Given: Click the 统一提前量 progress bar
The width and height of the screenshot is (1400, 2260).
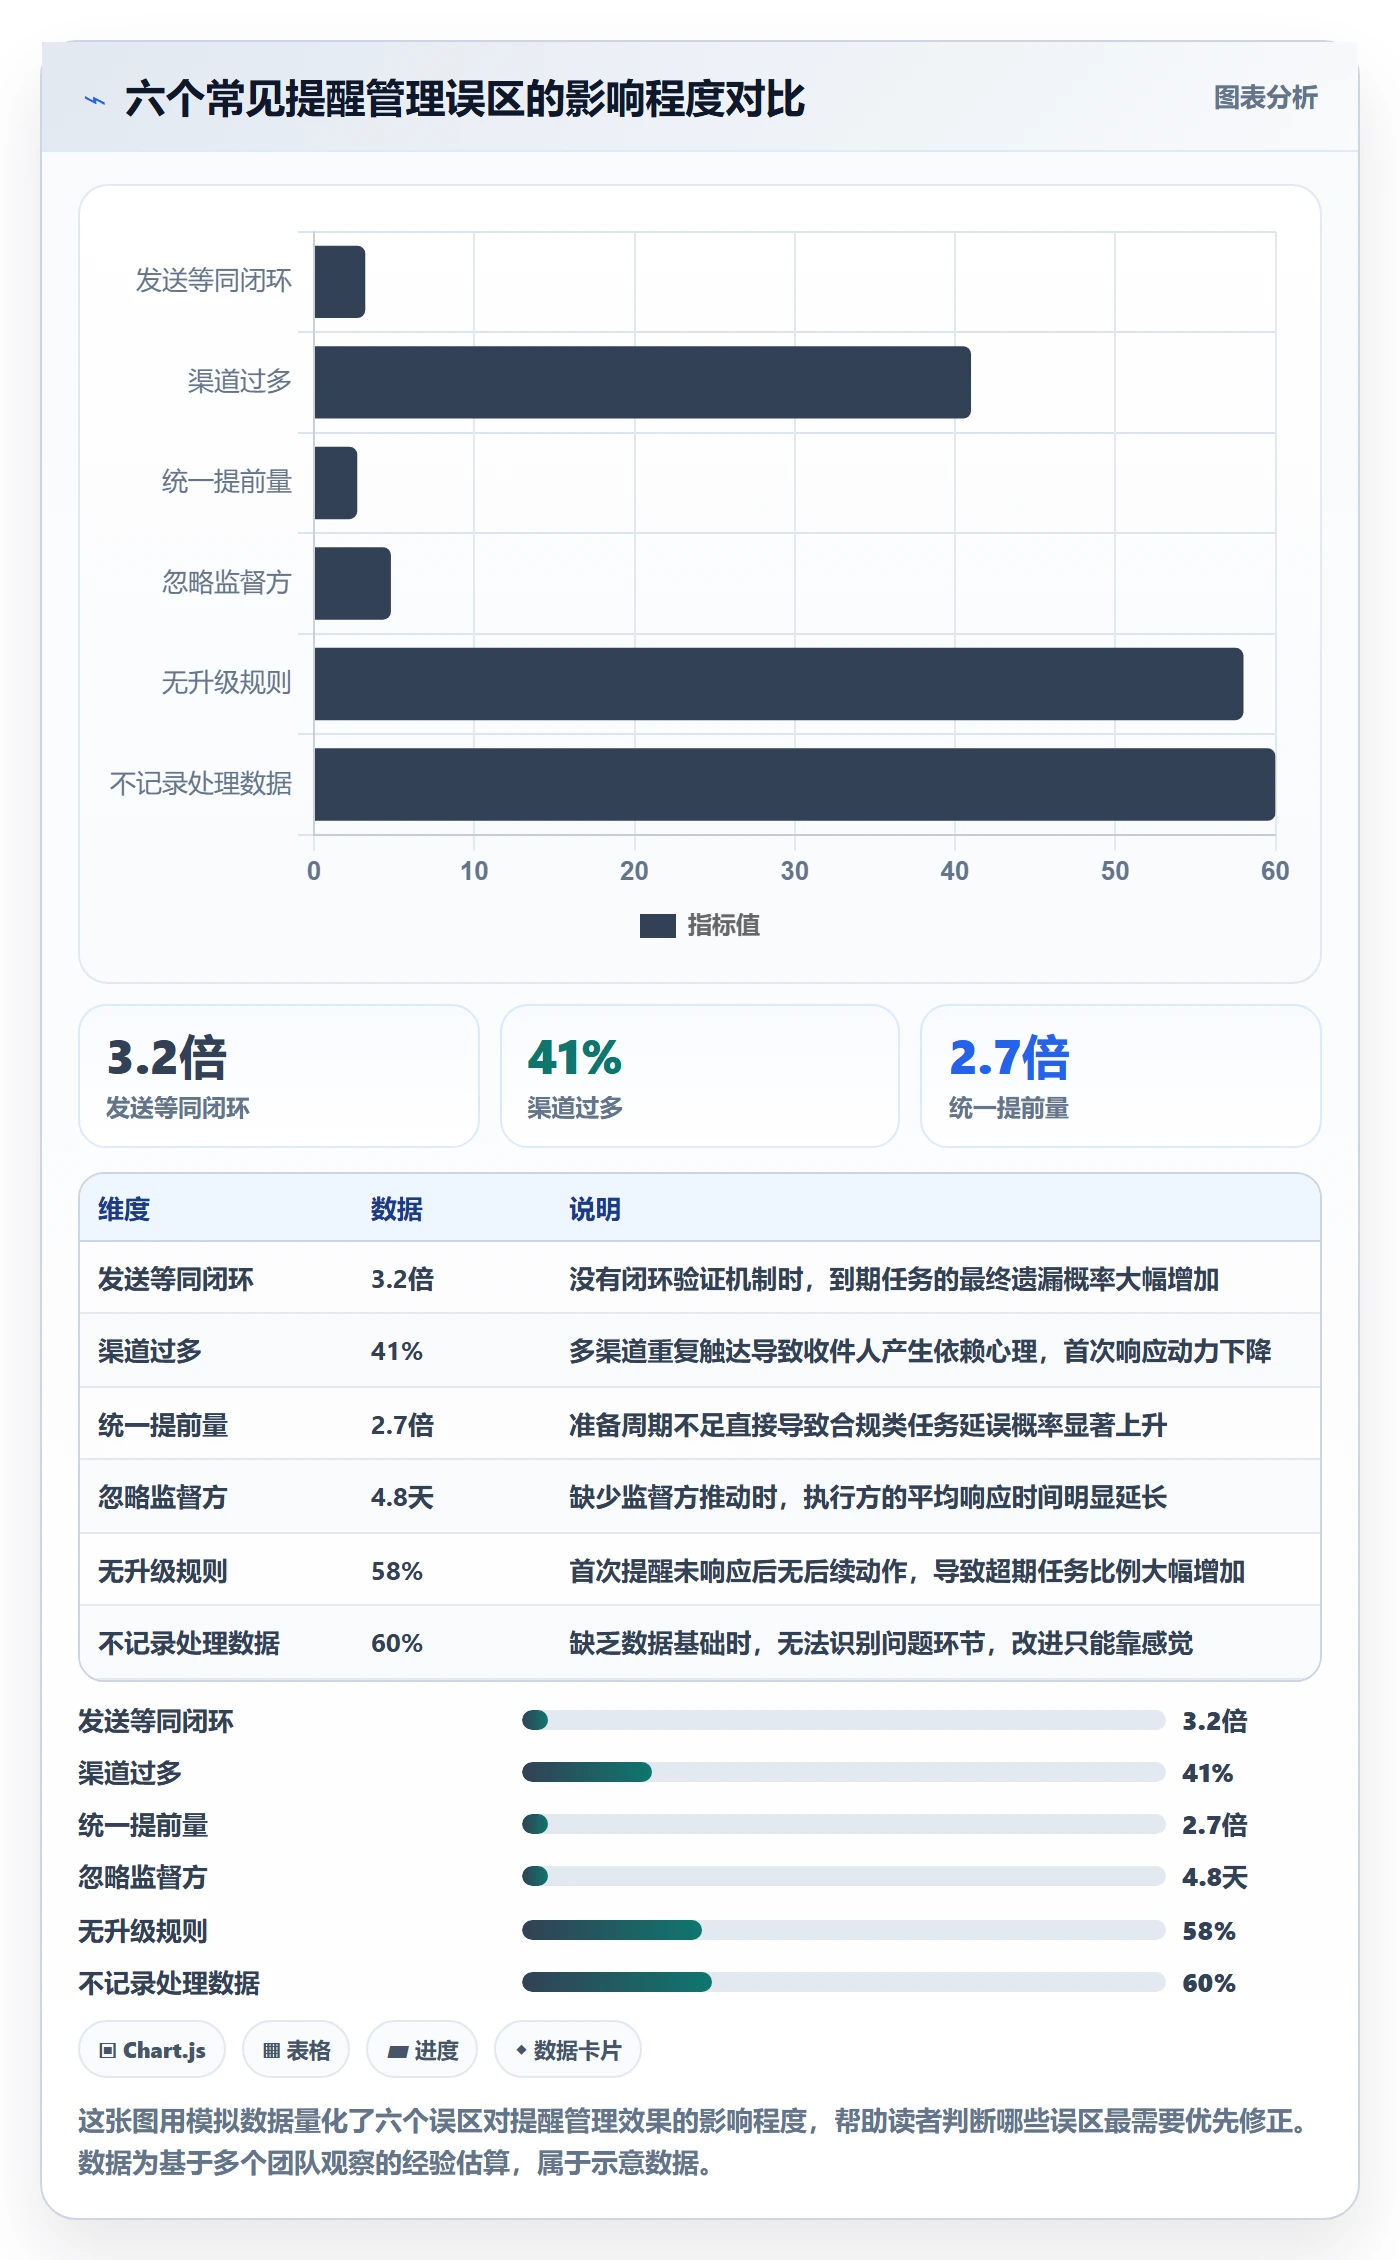Looking at the screenshot, I should point(843,1824).
